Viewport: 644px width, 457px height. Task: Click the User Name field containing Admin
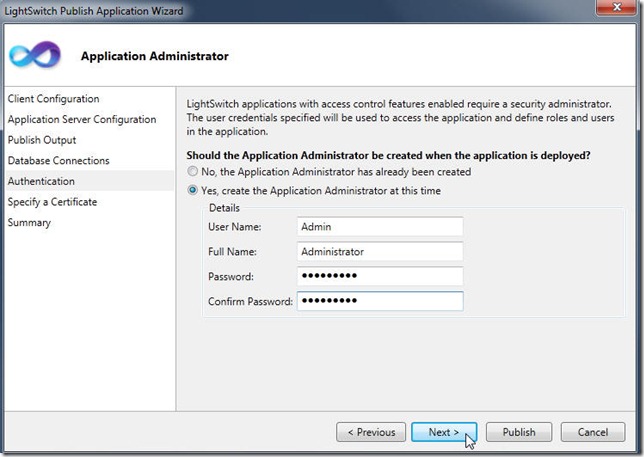(380, 226)
